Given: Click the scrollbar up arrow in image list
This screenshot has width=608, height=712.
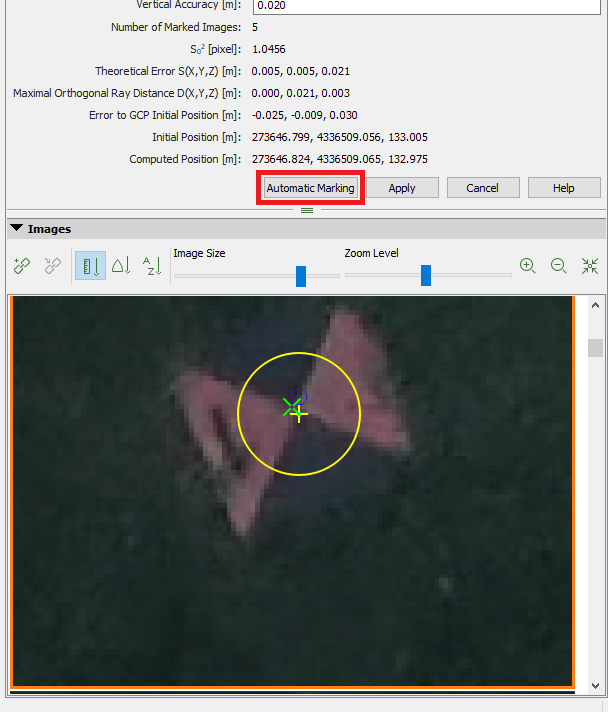Looking at the screenshot, I should 596,305.
